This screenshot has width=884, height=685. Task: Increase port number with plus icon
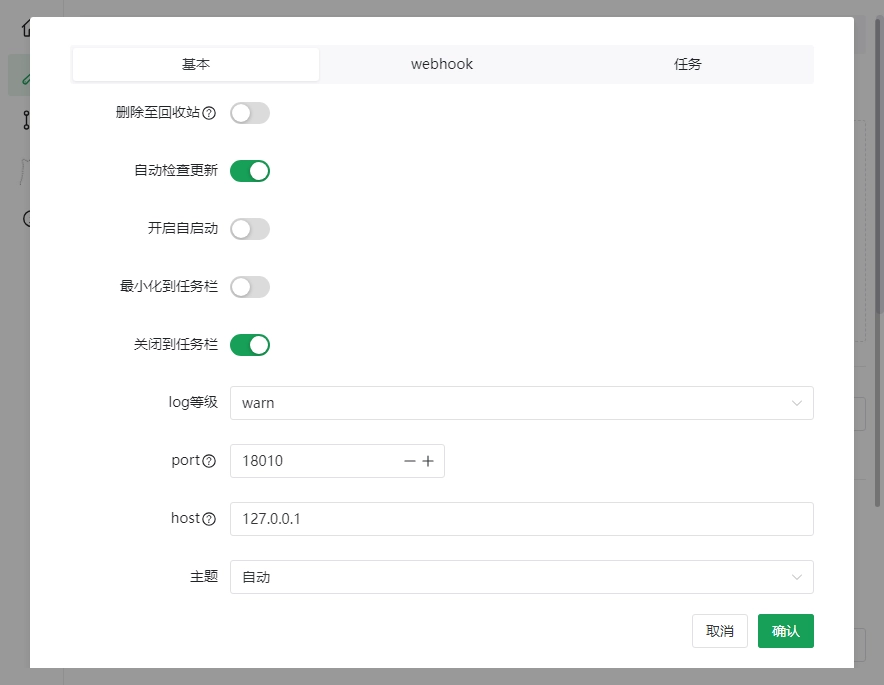pyautogui.click(x=428, y=461)
